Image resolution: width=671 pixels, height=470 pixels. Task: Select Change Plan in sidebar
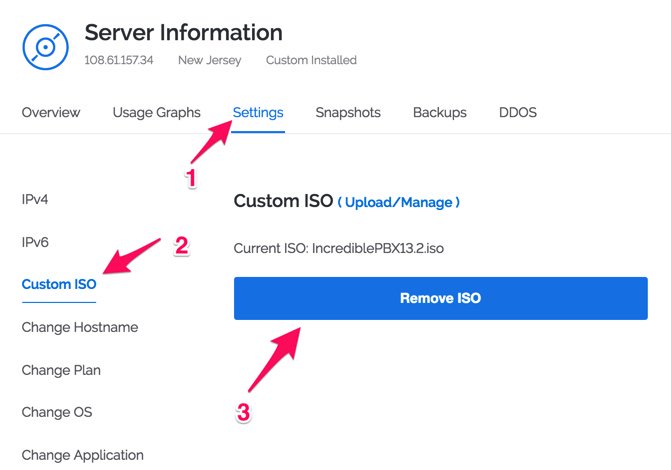(x=61, y=370)
